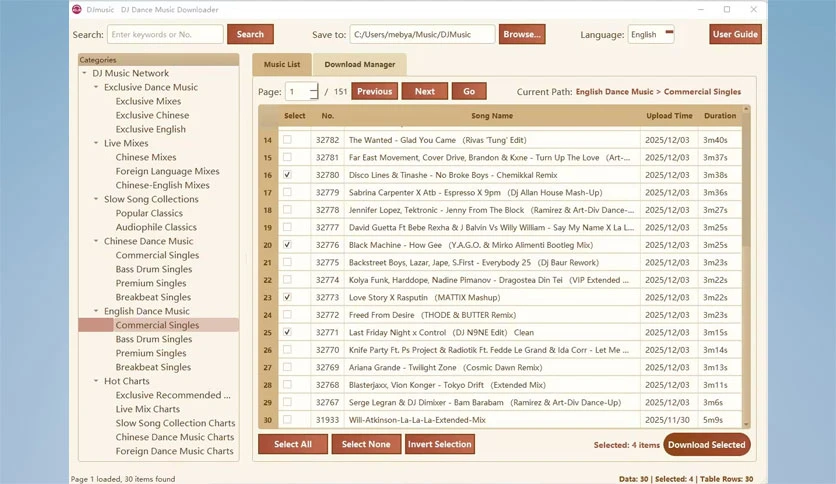This screenshot has height=484, width=836.
Task: Click the page number spinner arrows
Action: 314,91
